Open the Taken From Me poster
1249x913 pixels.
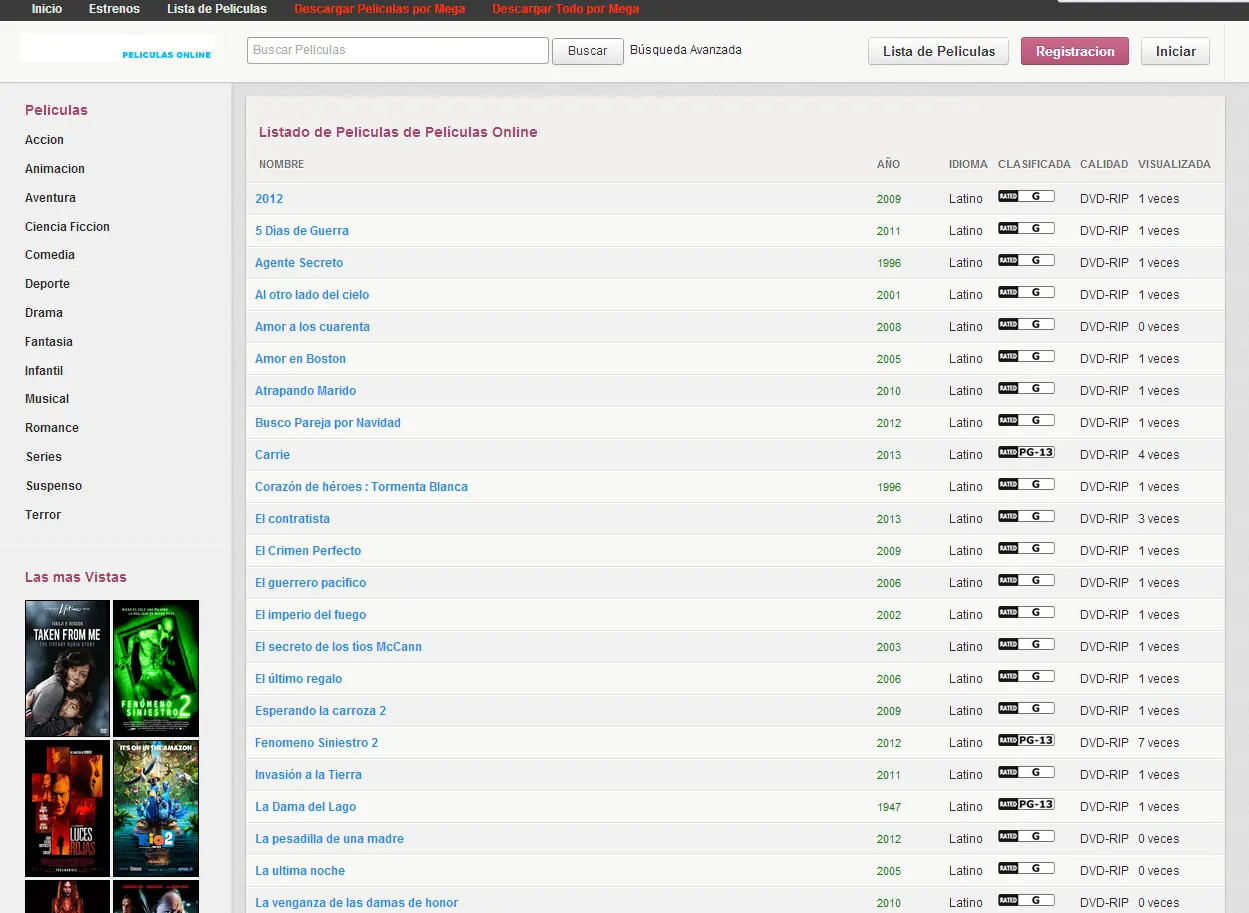(x=67, y=668)
